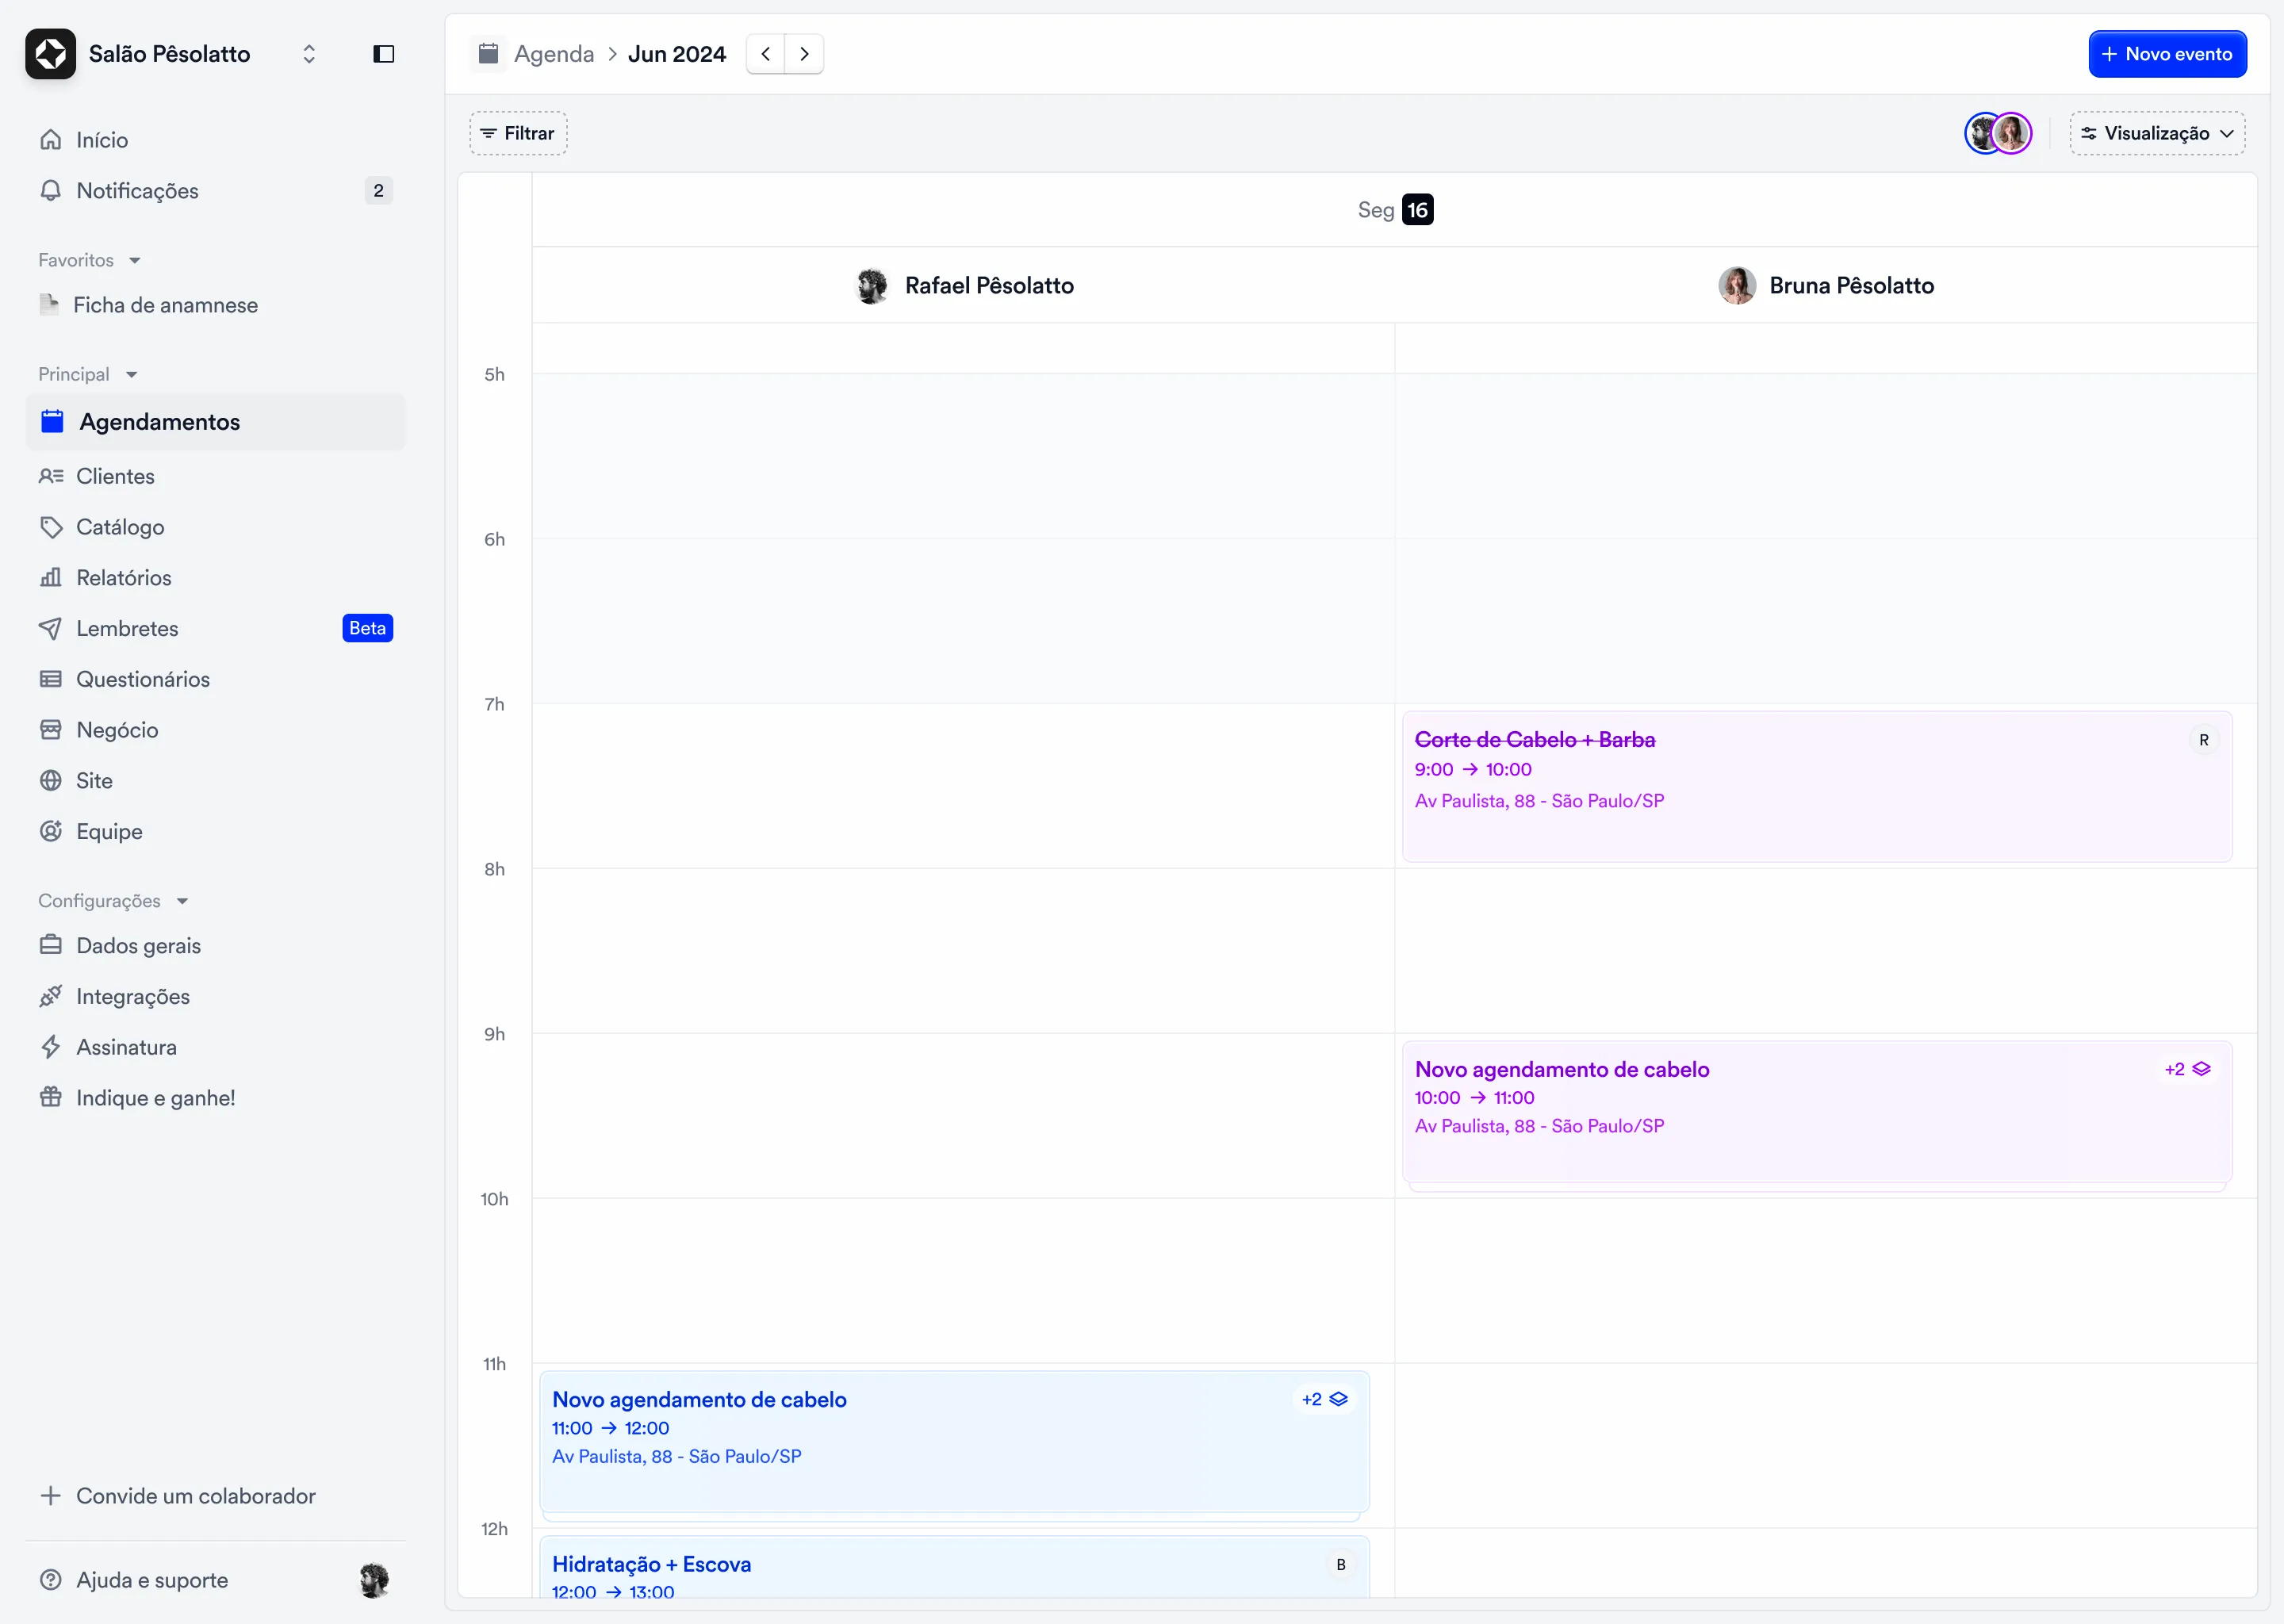The image size is (2284, 1624).
Task: Click the Agendamentos calendar icon
Action: pyautogui.click(x=52, y=421)
